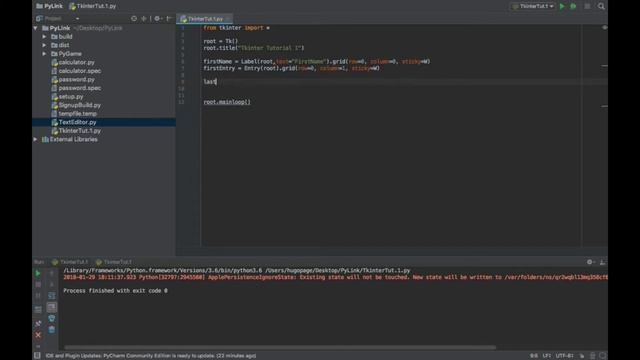Viewport: 640px width, 360px height.
Task: Close the Run panel with the red X
Action: [38, 335]
